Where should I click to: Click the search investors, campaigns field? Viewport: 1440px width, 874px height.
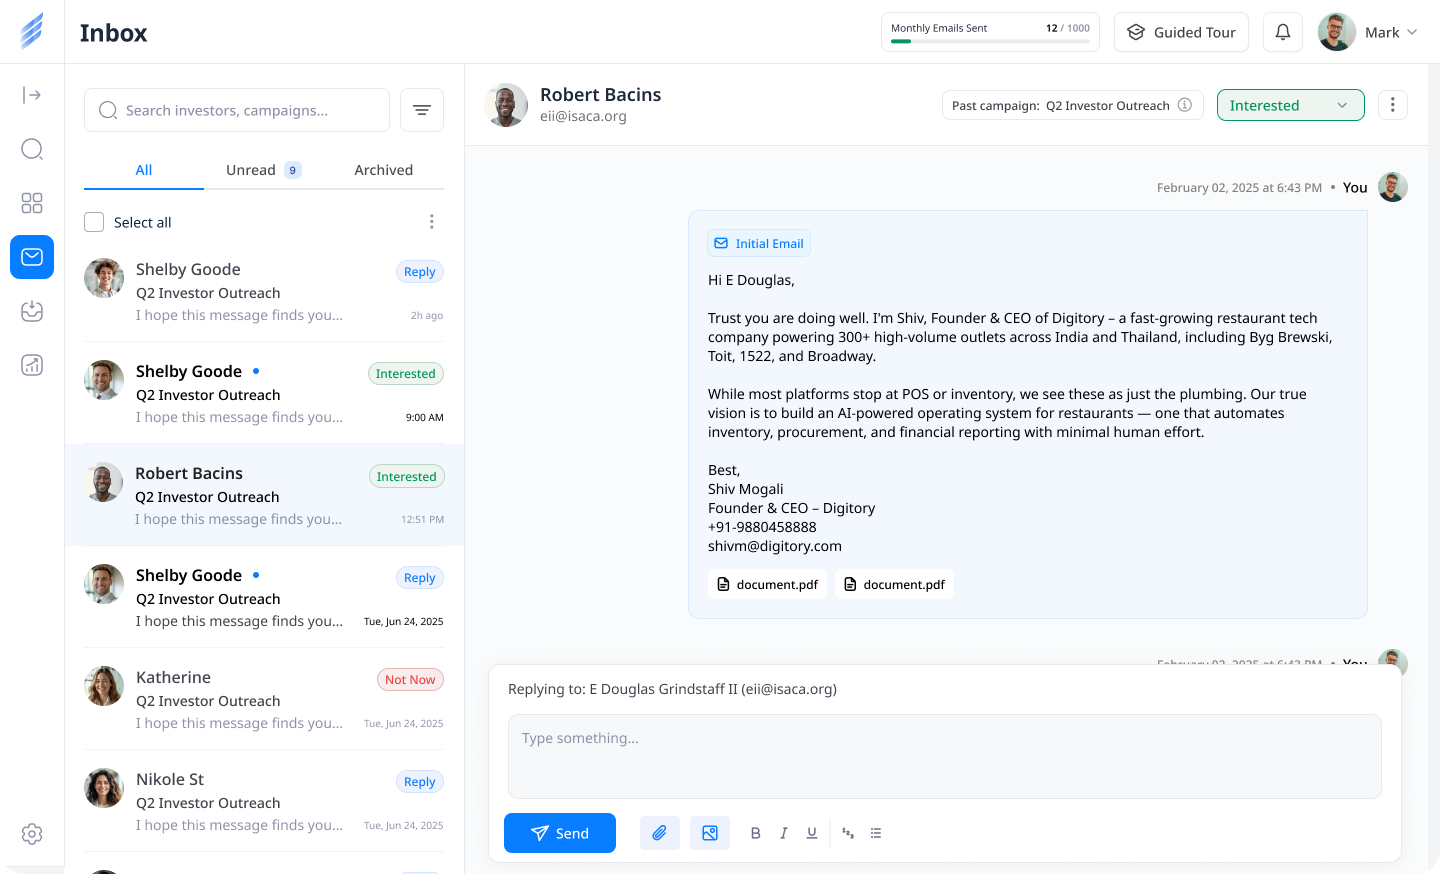(237, 110)
